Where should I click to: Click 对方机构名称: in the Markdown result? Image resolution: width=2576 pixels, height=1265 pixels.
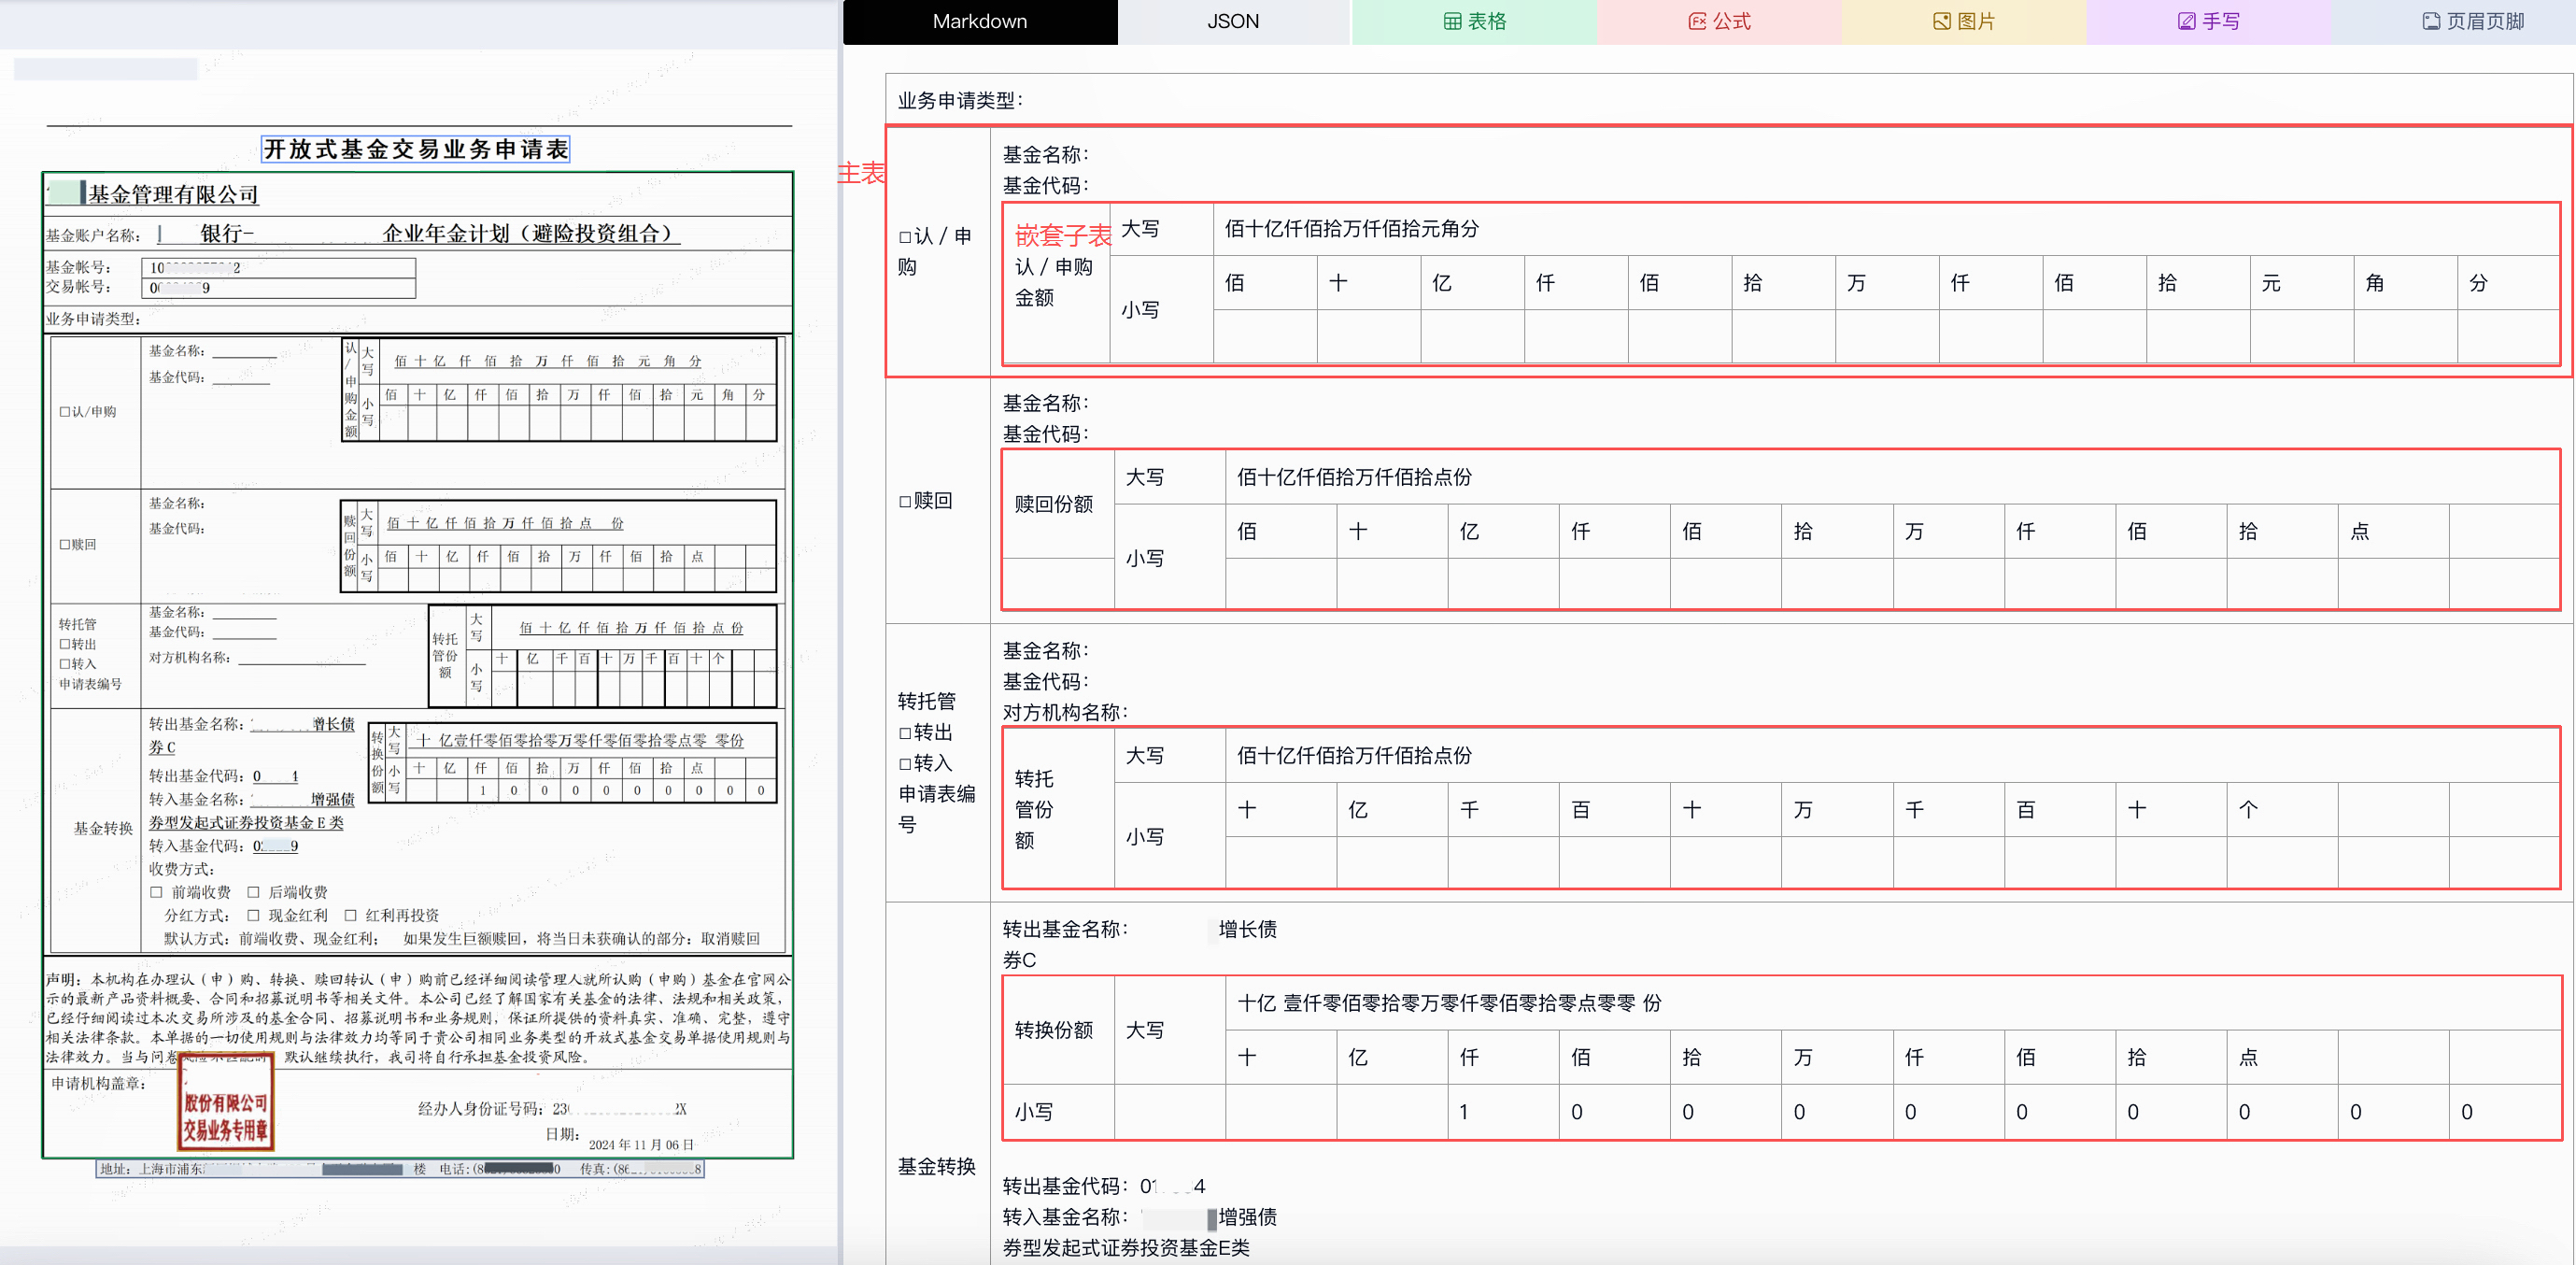pyautogui.click(x=1065, y=712)
